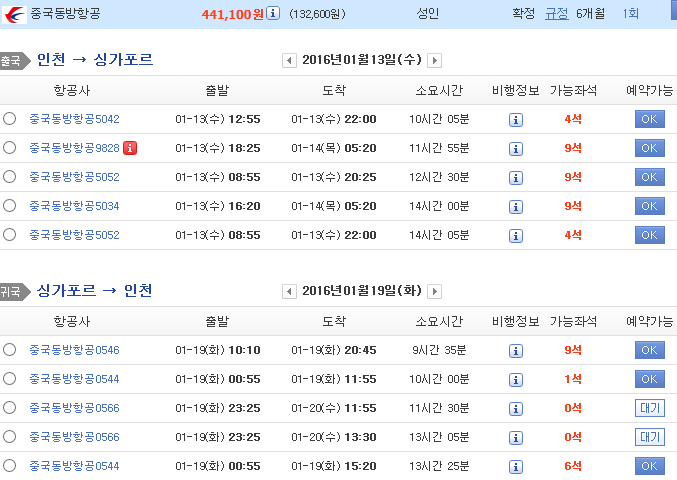
Task: Click OK button for 5052 arriving 20:25
Action: (649, 177)
